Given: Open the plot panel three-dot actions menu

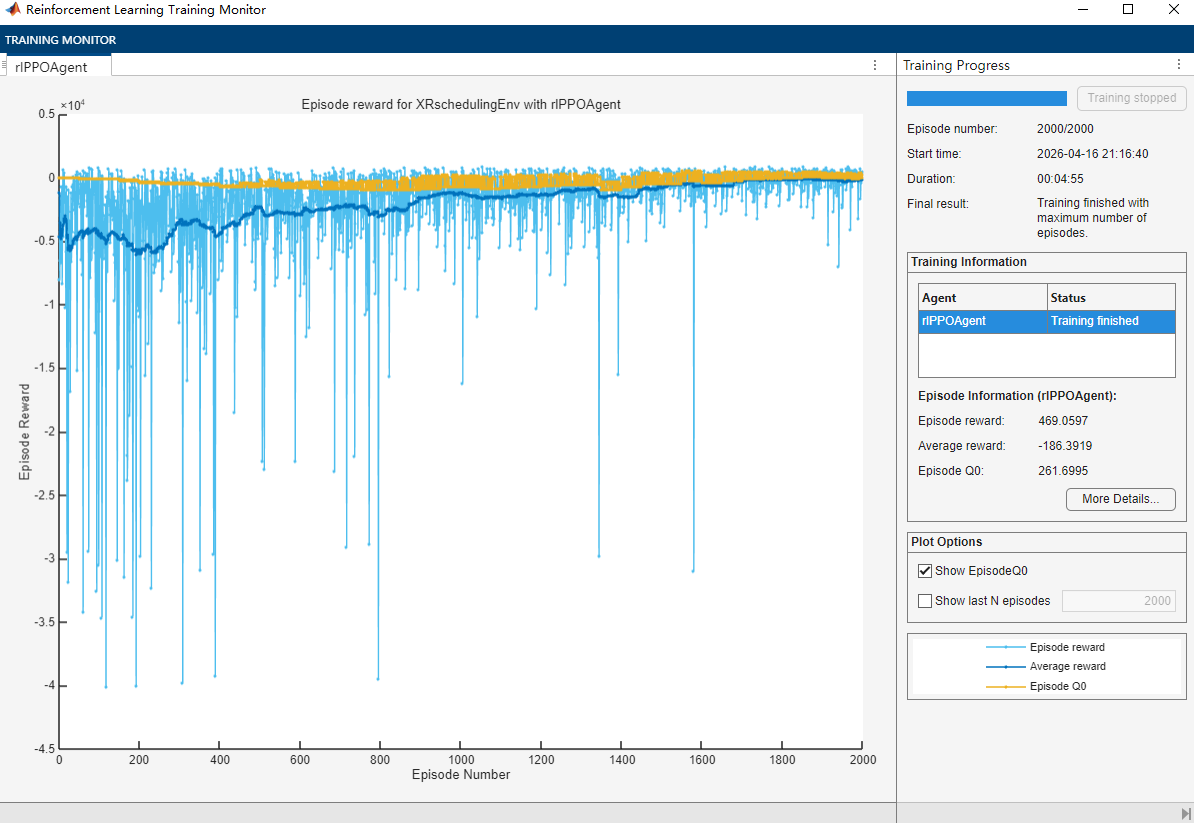Looking at the screenshot, I should click(875, 65).
